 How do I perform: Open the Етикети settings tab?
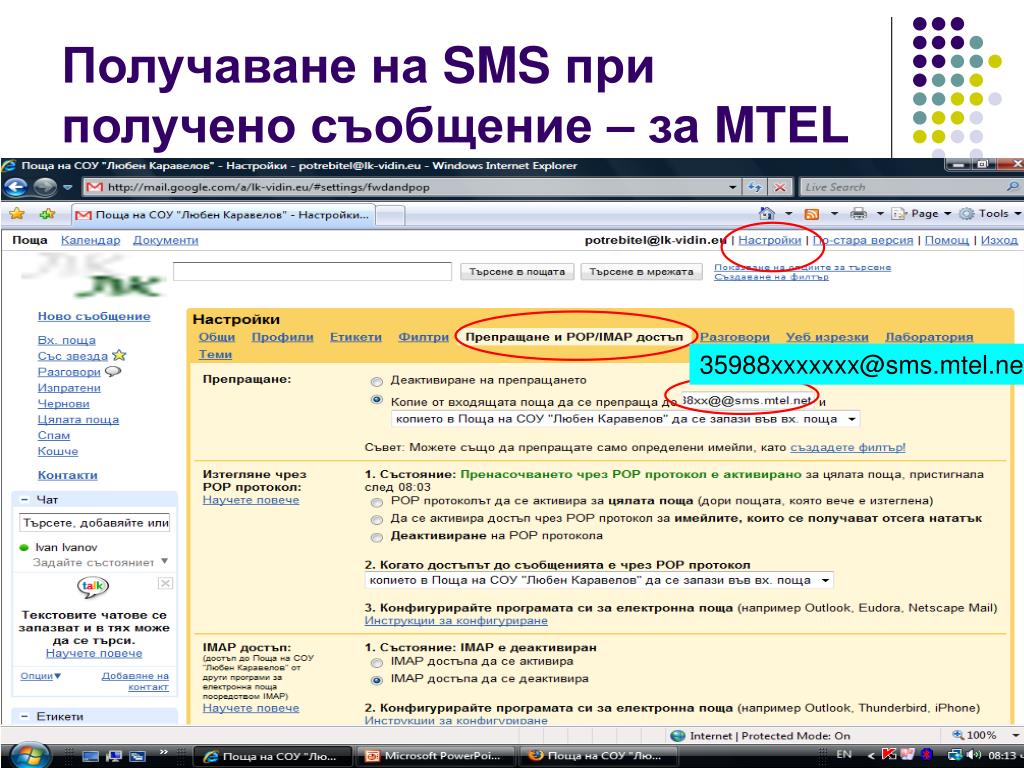pyautogui.click(x=355, y=337)
